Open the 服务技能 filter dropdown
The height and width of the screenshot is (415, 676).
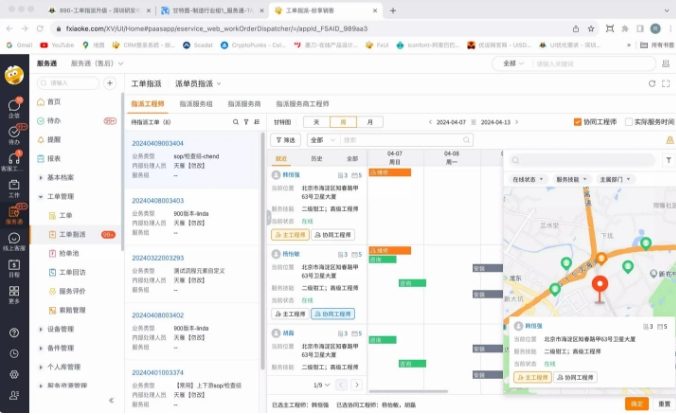pyautogui.click(x=571, y=179)
